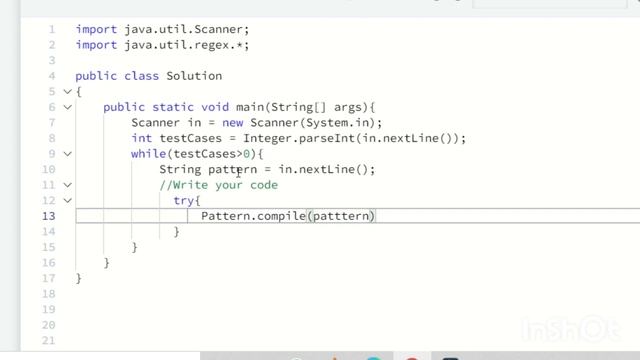
Task: Click the closing brace on line 14
Action: click(x=177, y=232)
